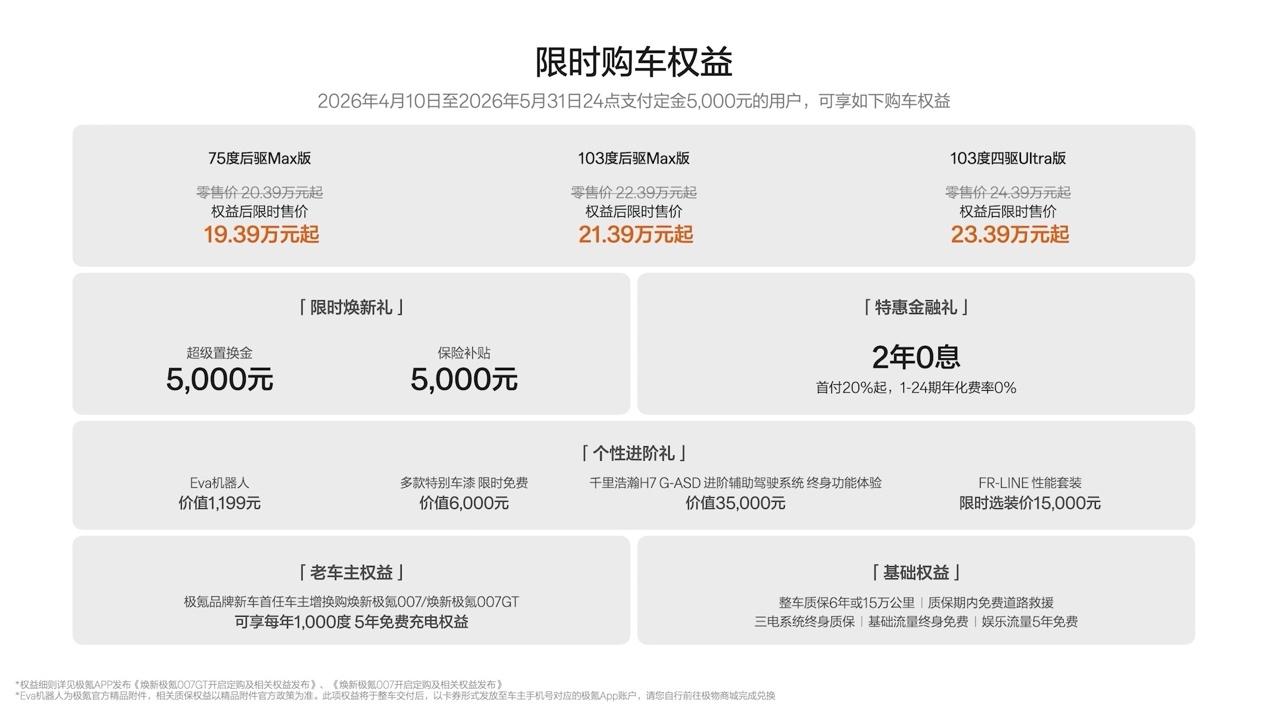Viewport: 1268px width, 714px height.
Task: Click the struck-through 零售价 20.39万元起 text
Action: point(259,192)
